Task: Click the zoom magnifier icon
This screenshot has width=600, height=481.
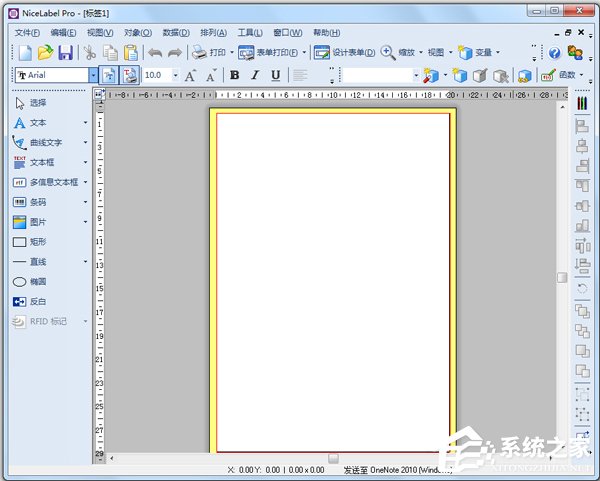Action: [388, 52]
